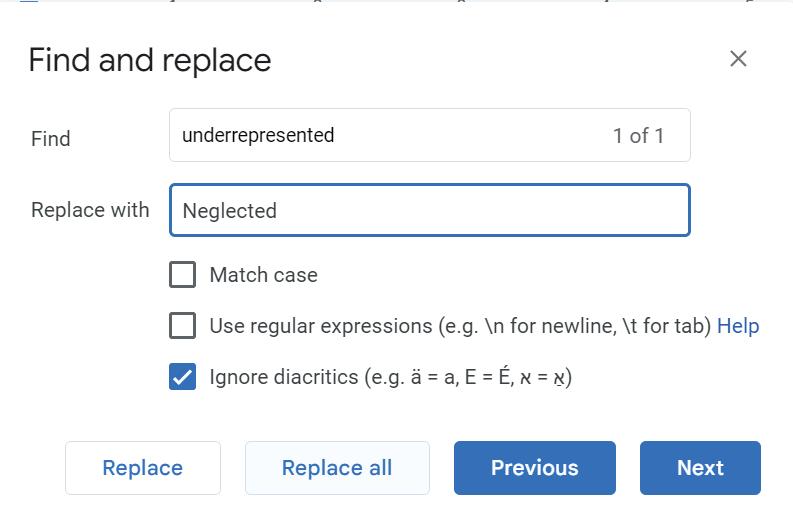Uncheck the Ignore diacritics checkbox

click(182, 377)
